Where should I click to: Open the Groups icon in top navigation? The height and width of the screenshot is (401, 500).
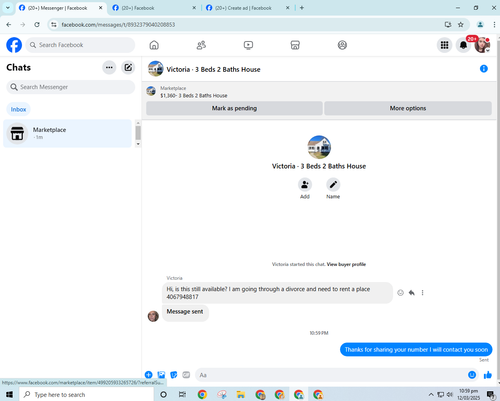coord(342,45)
